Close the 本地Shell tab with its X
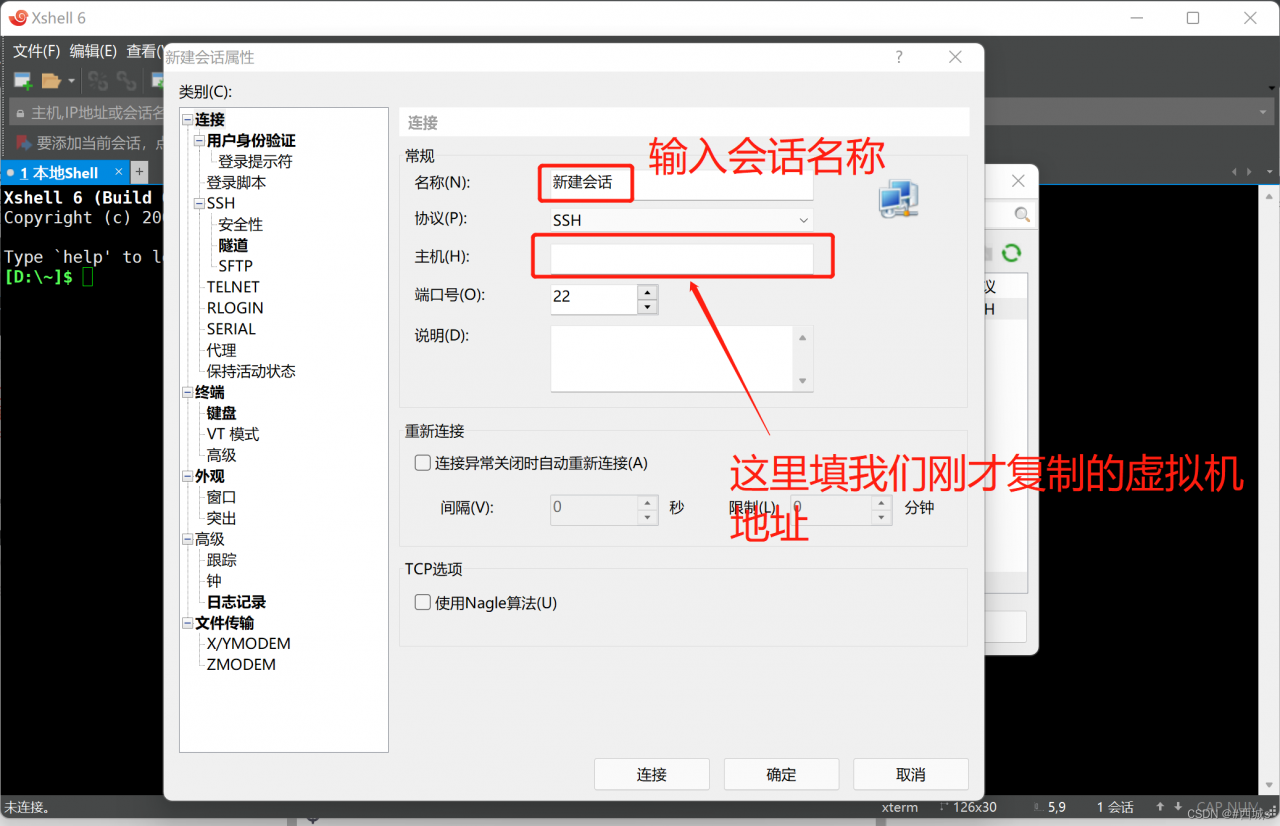Viewport: 1280px width, 826px height. pos(118,172)
